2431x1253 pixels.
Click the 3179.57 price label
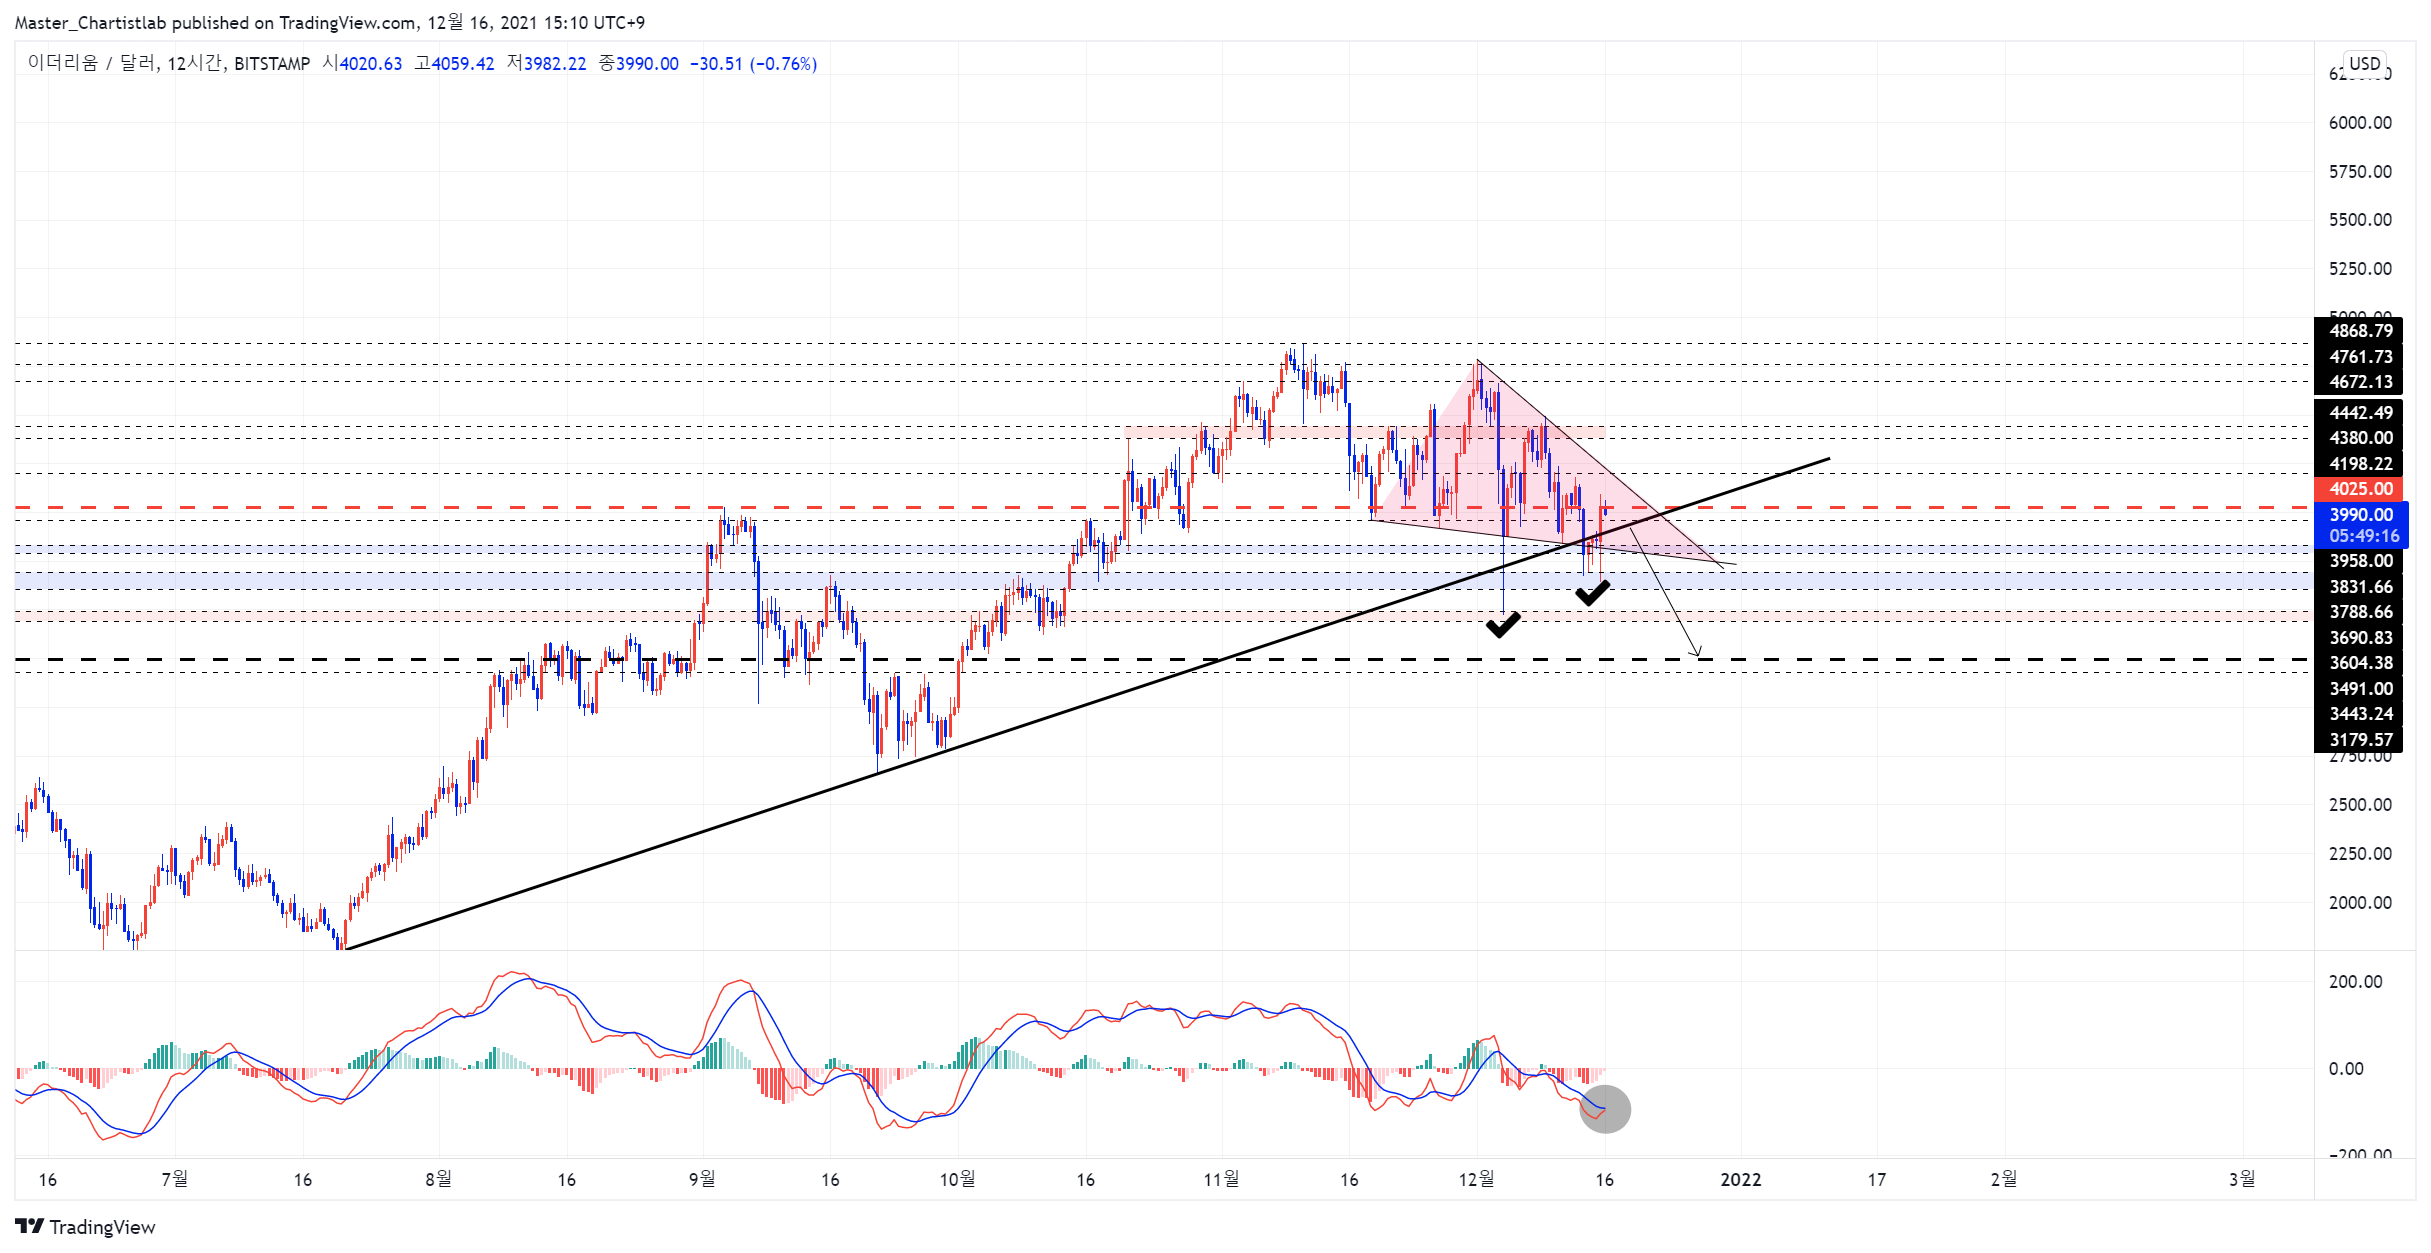point(2360,740)
